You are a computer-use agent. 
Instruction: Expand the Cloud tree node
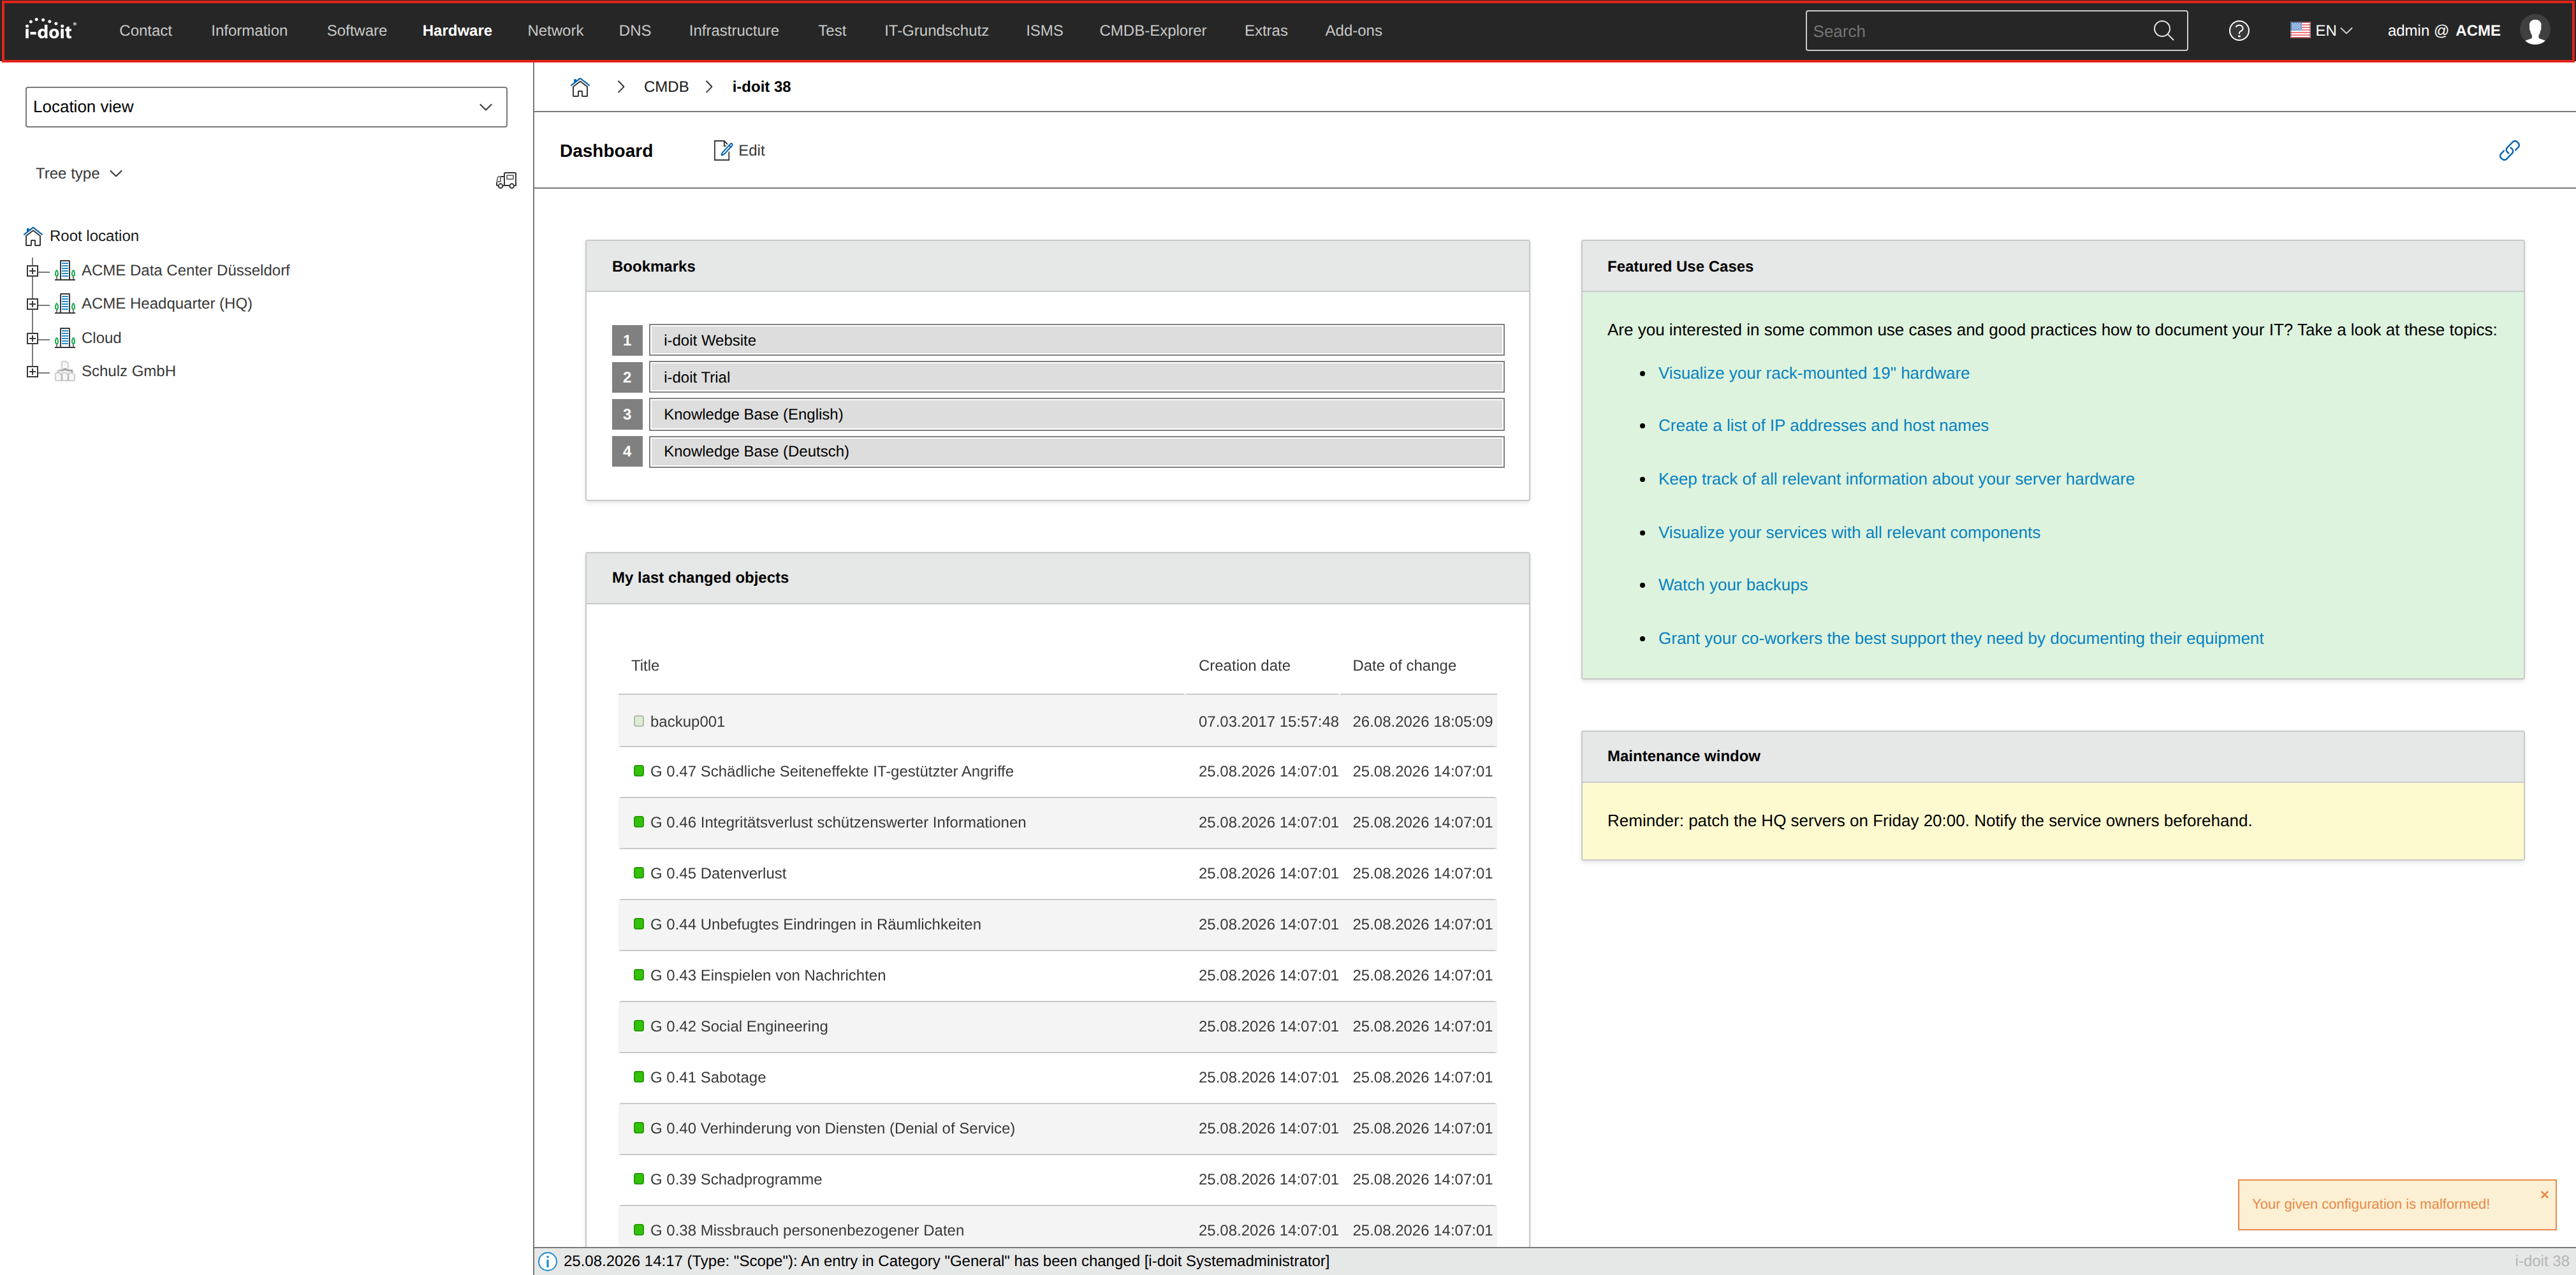(x=32, y=338)
